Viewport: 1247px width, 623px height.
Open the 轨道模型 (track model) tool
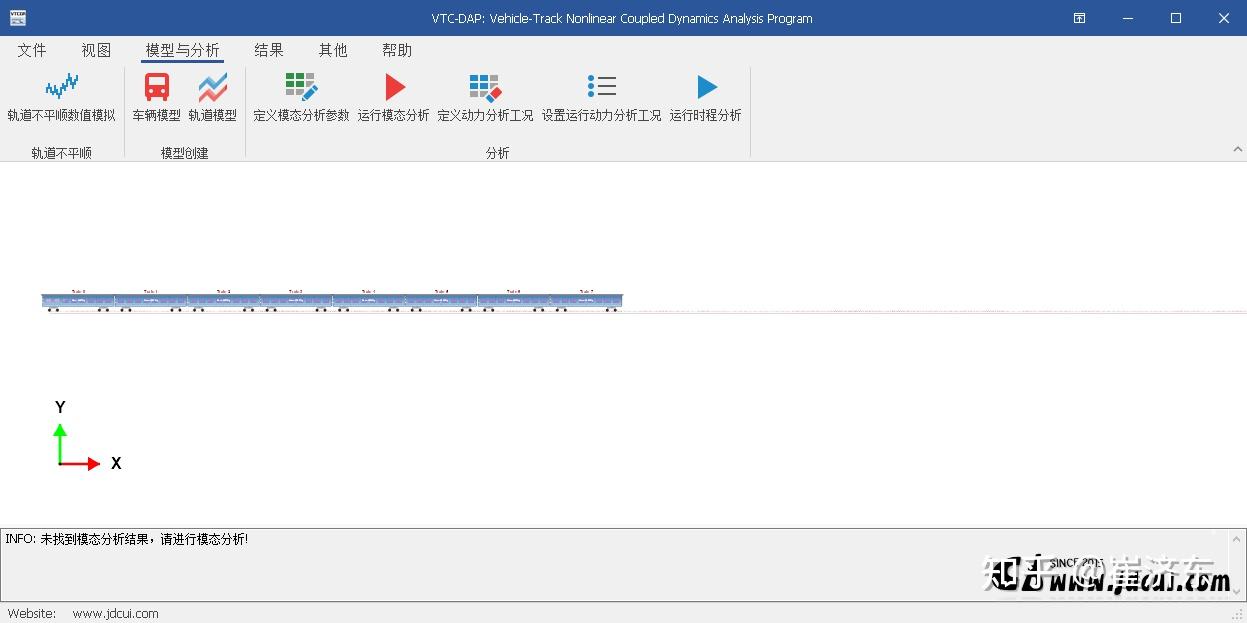point(212,97)
